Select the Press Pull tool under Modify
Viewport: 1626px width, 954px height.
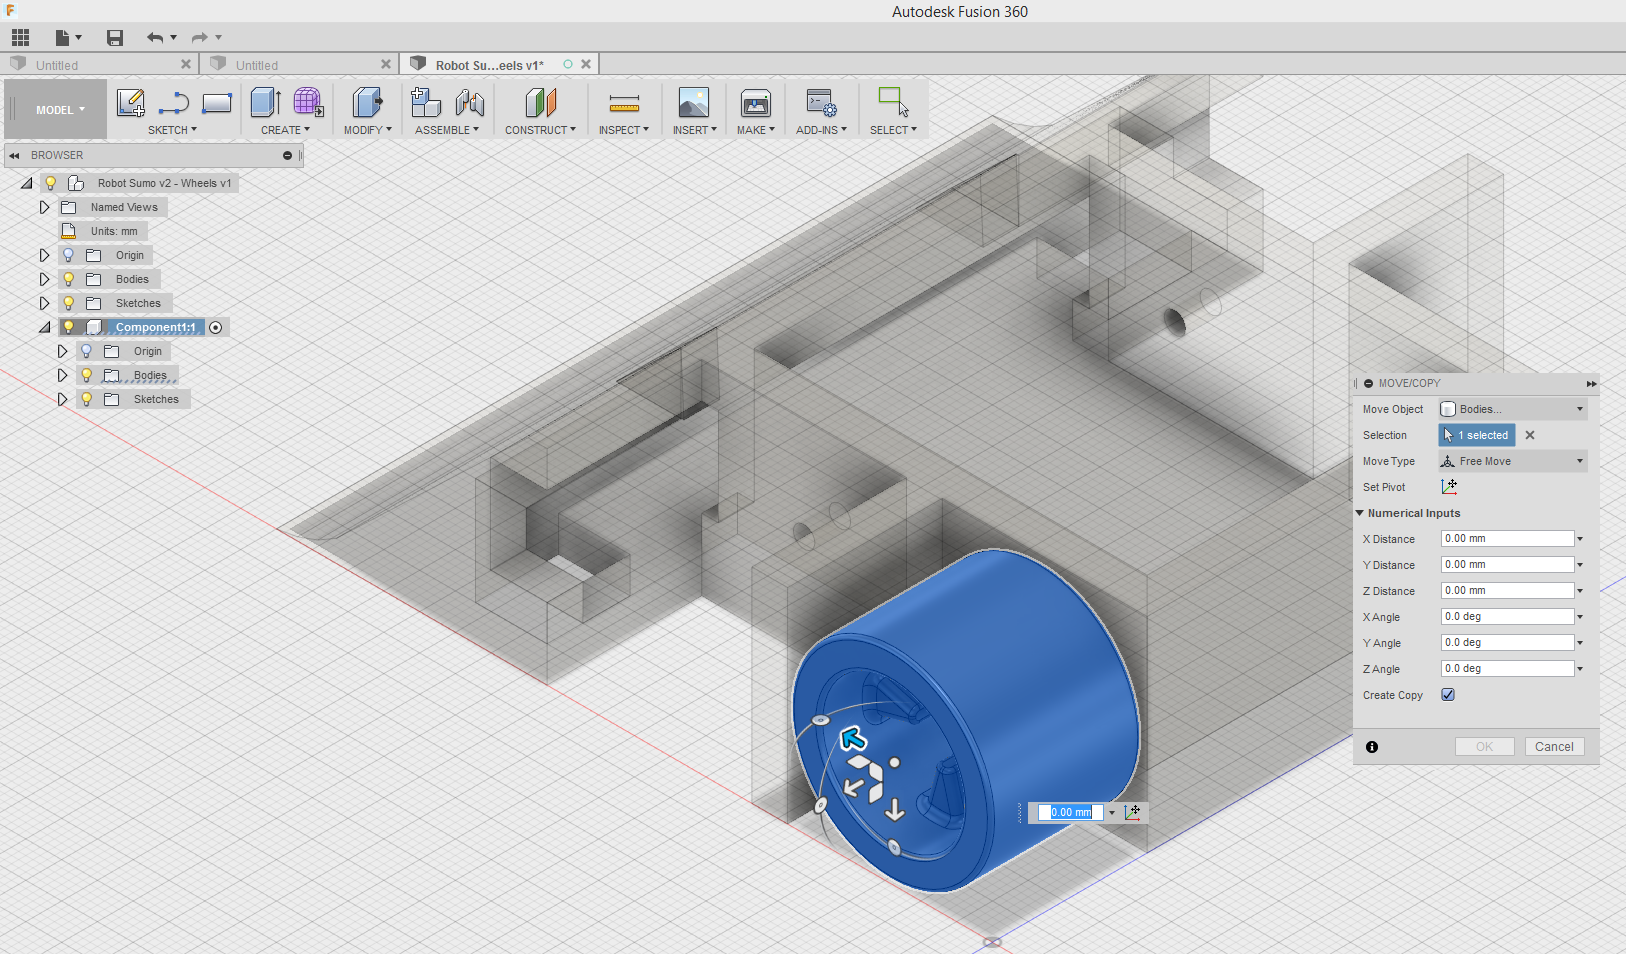pos(366,103)
